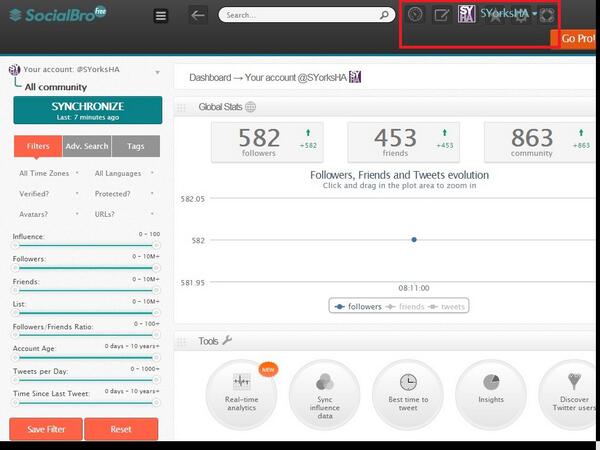600x450 pixels.
Task: Click the search magnifier icon
Action: [384, 15]
